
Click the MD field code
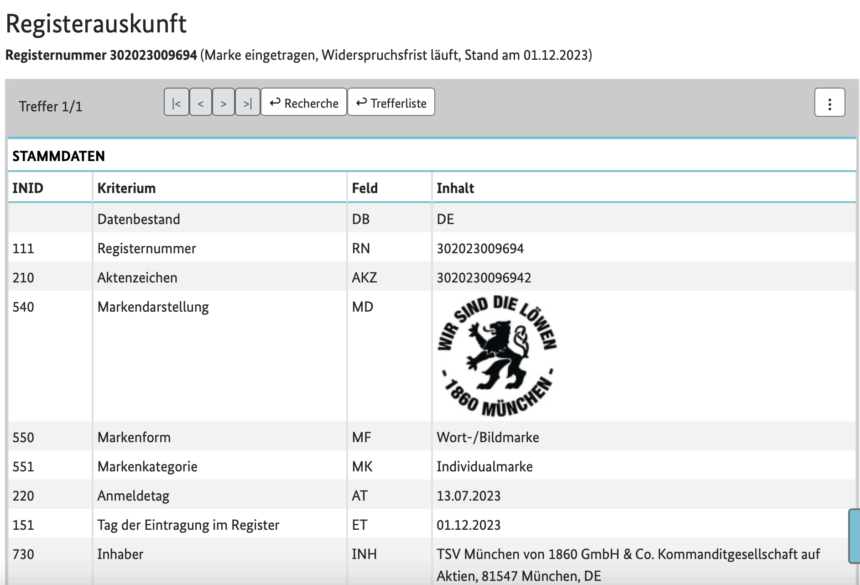coord(363,306)
